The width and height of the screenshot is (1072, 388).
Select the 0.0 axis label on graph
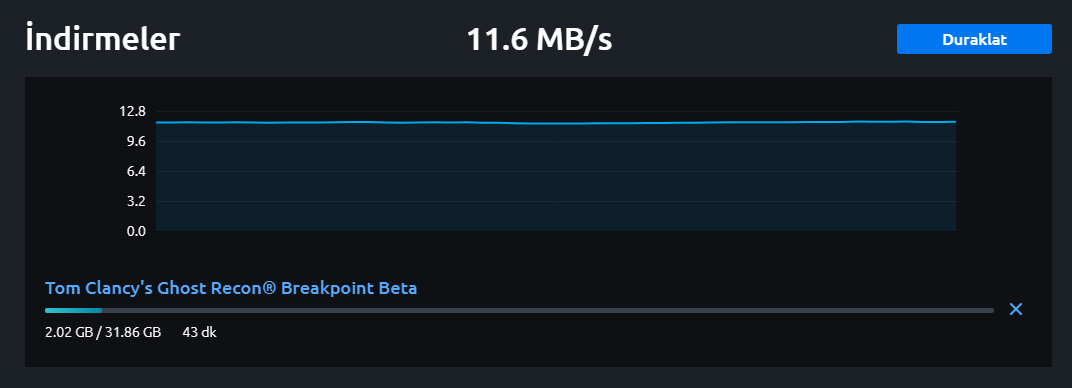(135, 232)
